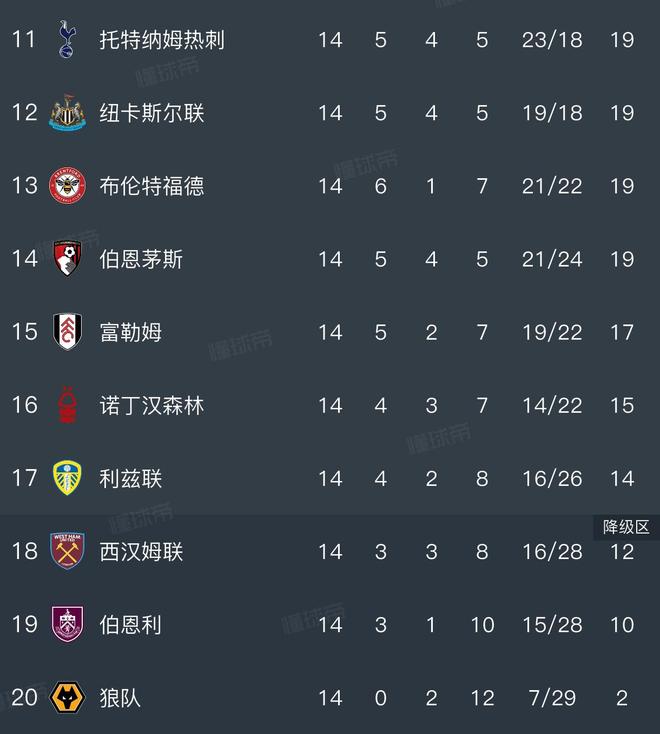
Task: Select the Wolves wolf-head logo
Action: pyautogui.click(x=68, y=697)
